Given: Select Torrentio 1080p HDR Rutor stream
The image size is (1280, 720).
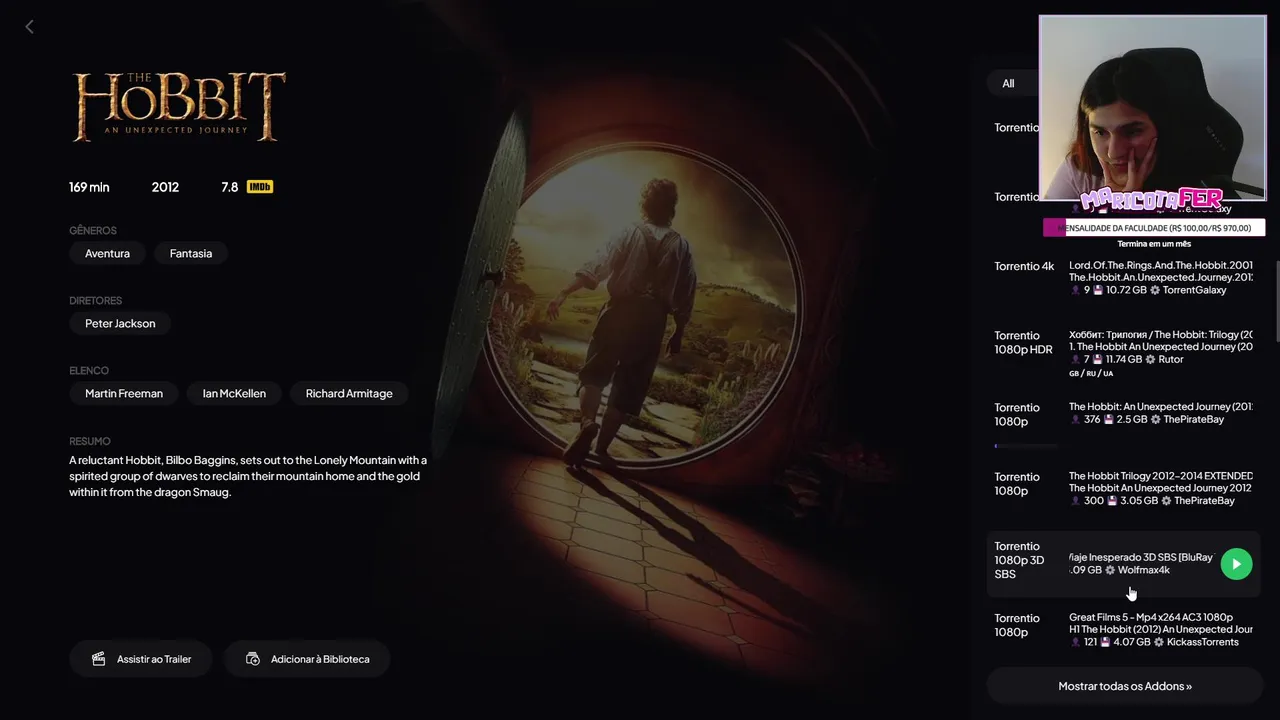Looking at the screenshot, I should point(1124,353).
